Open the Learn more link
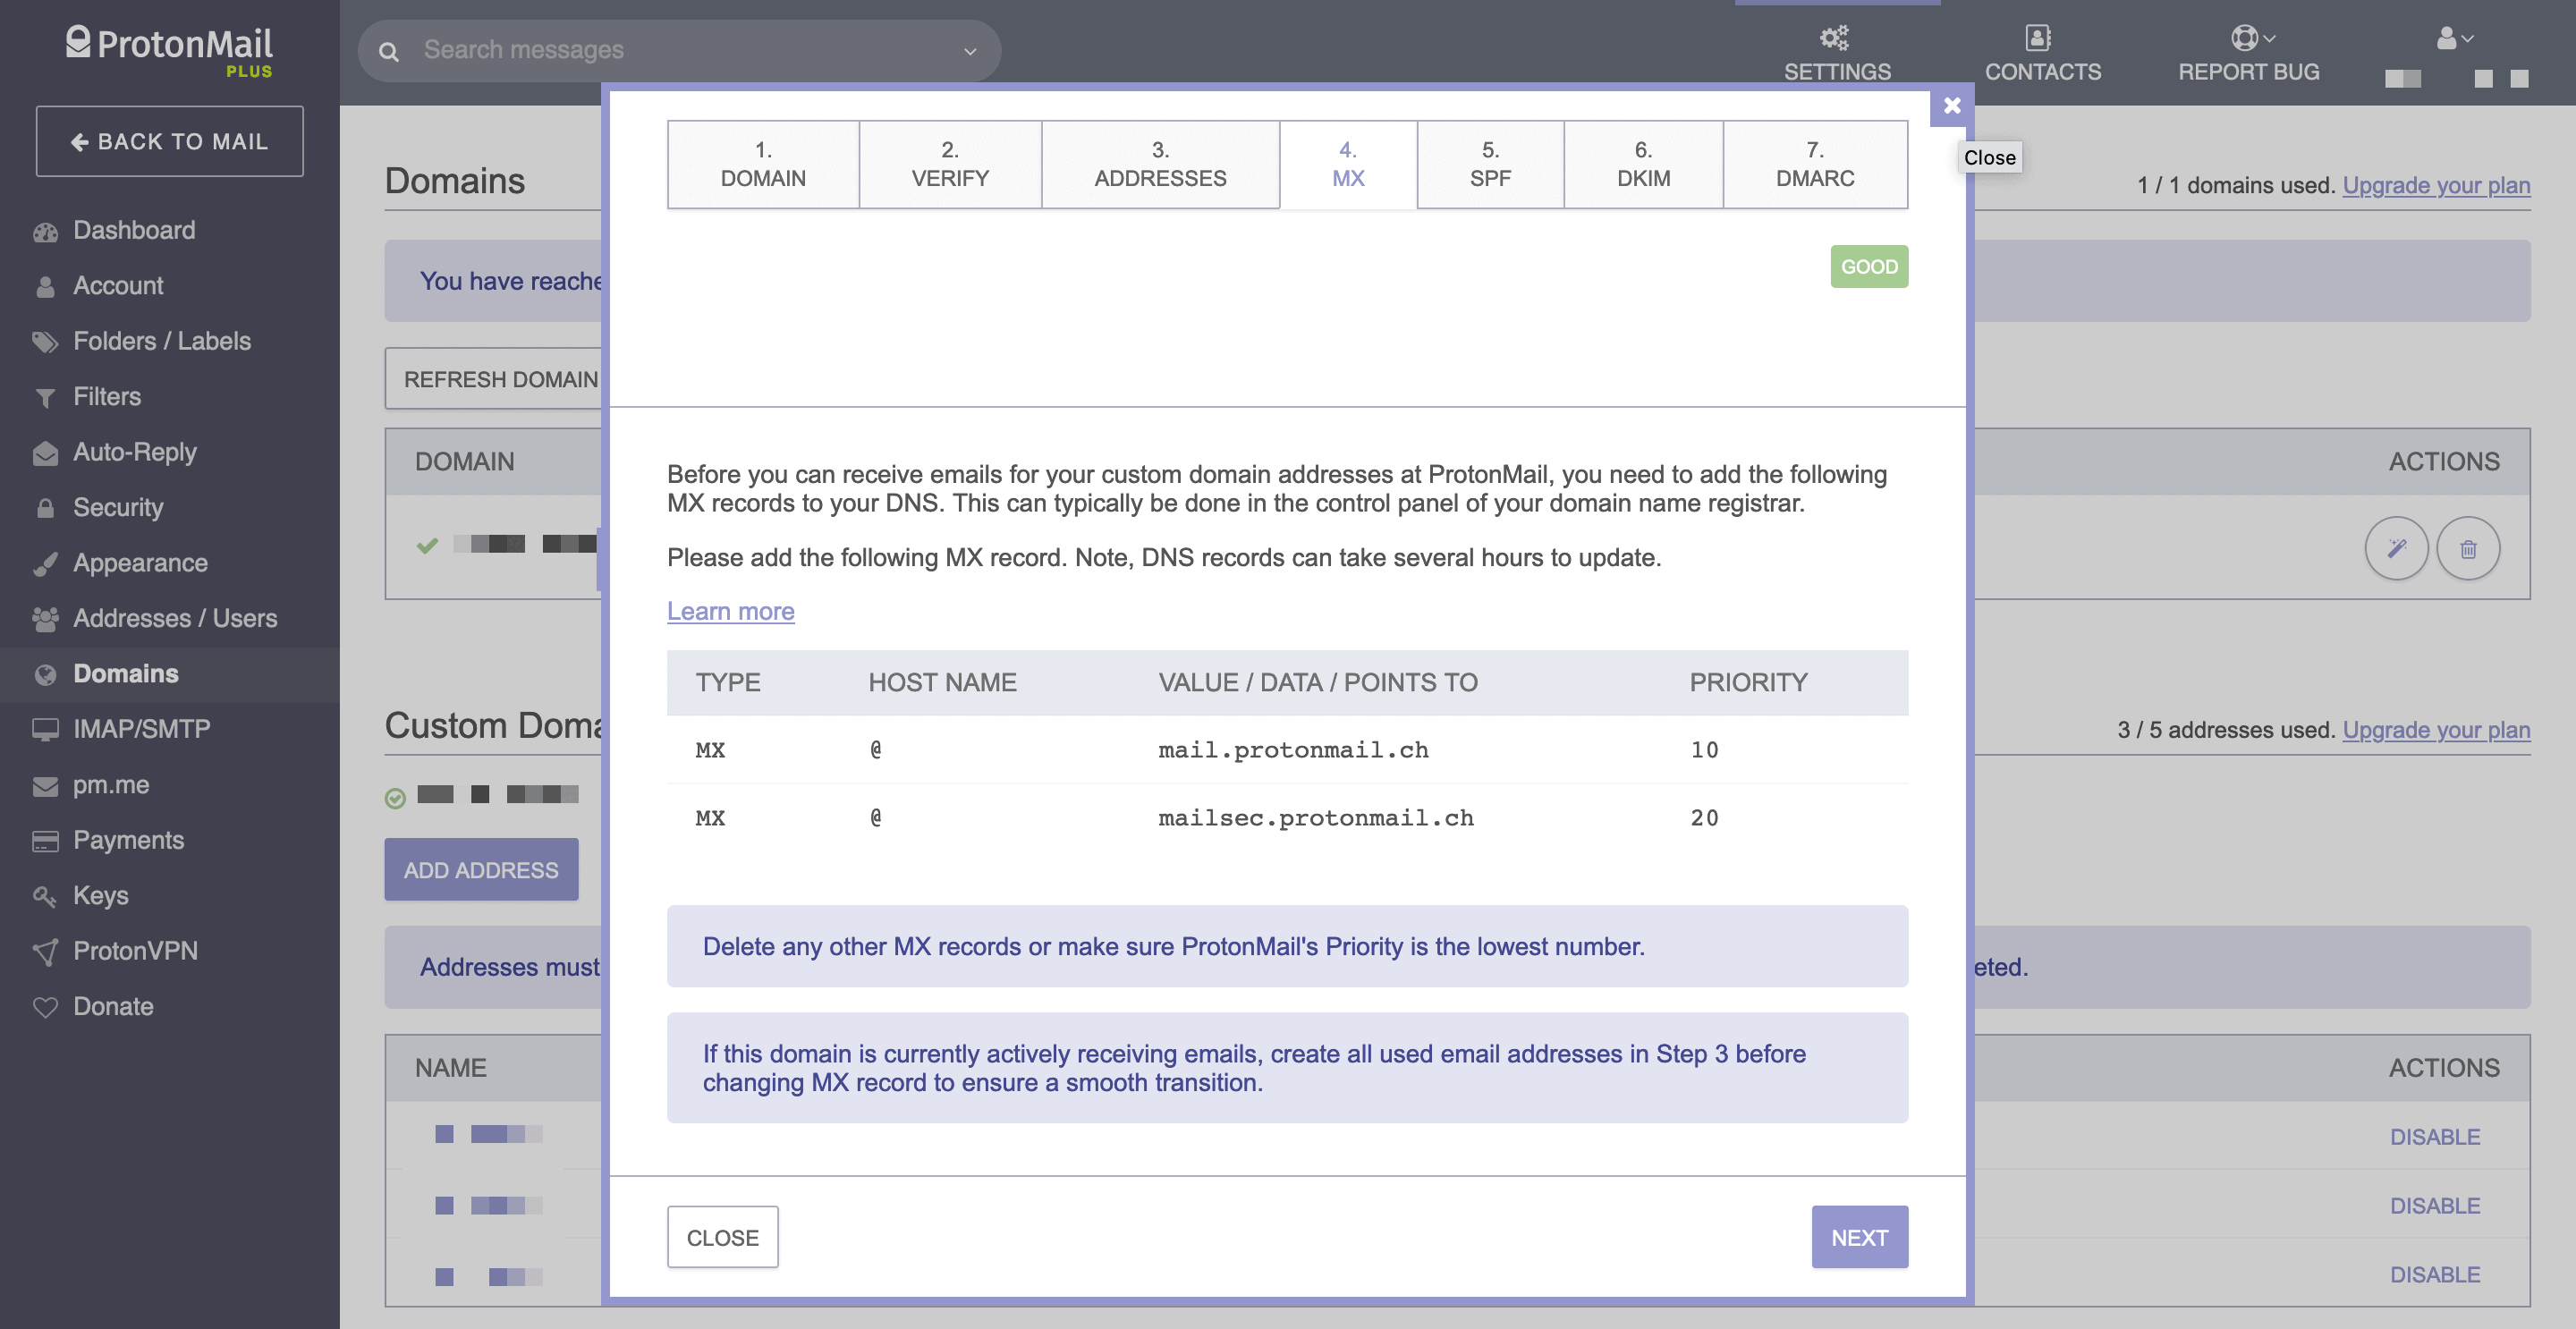Screen dimensions: 2576x1329 (730, 611)
